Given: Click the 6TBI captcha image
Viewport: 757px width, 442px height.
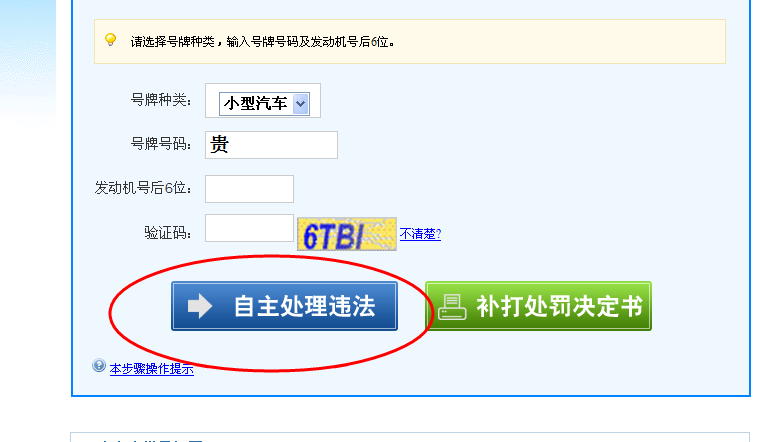Looking at the screenshot, I should (347, 234).
